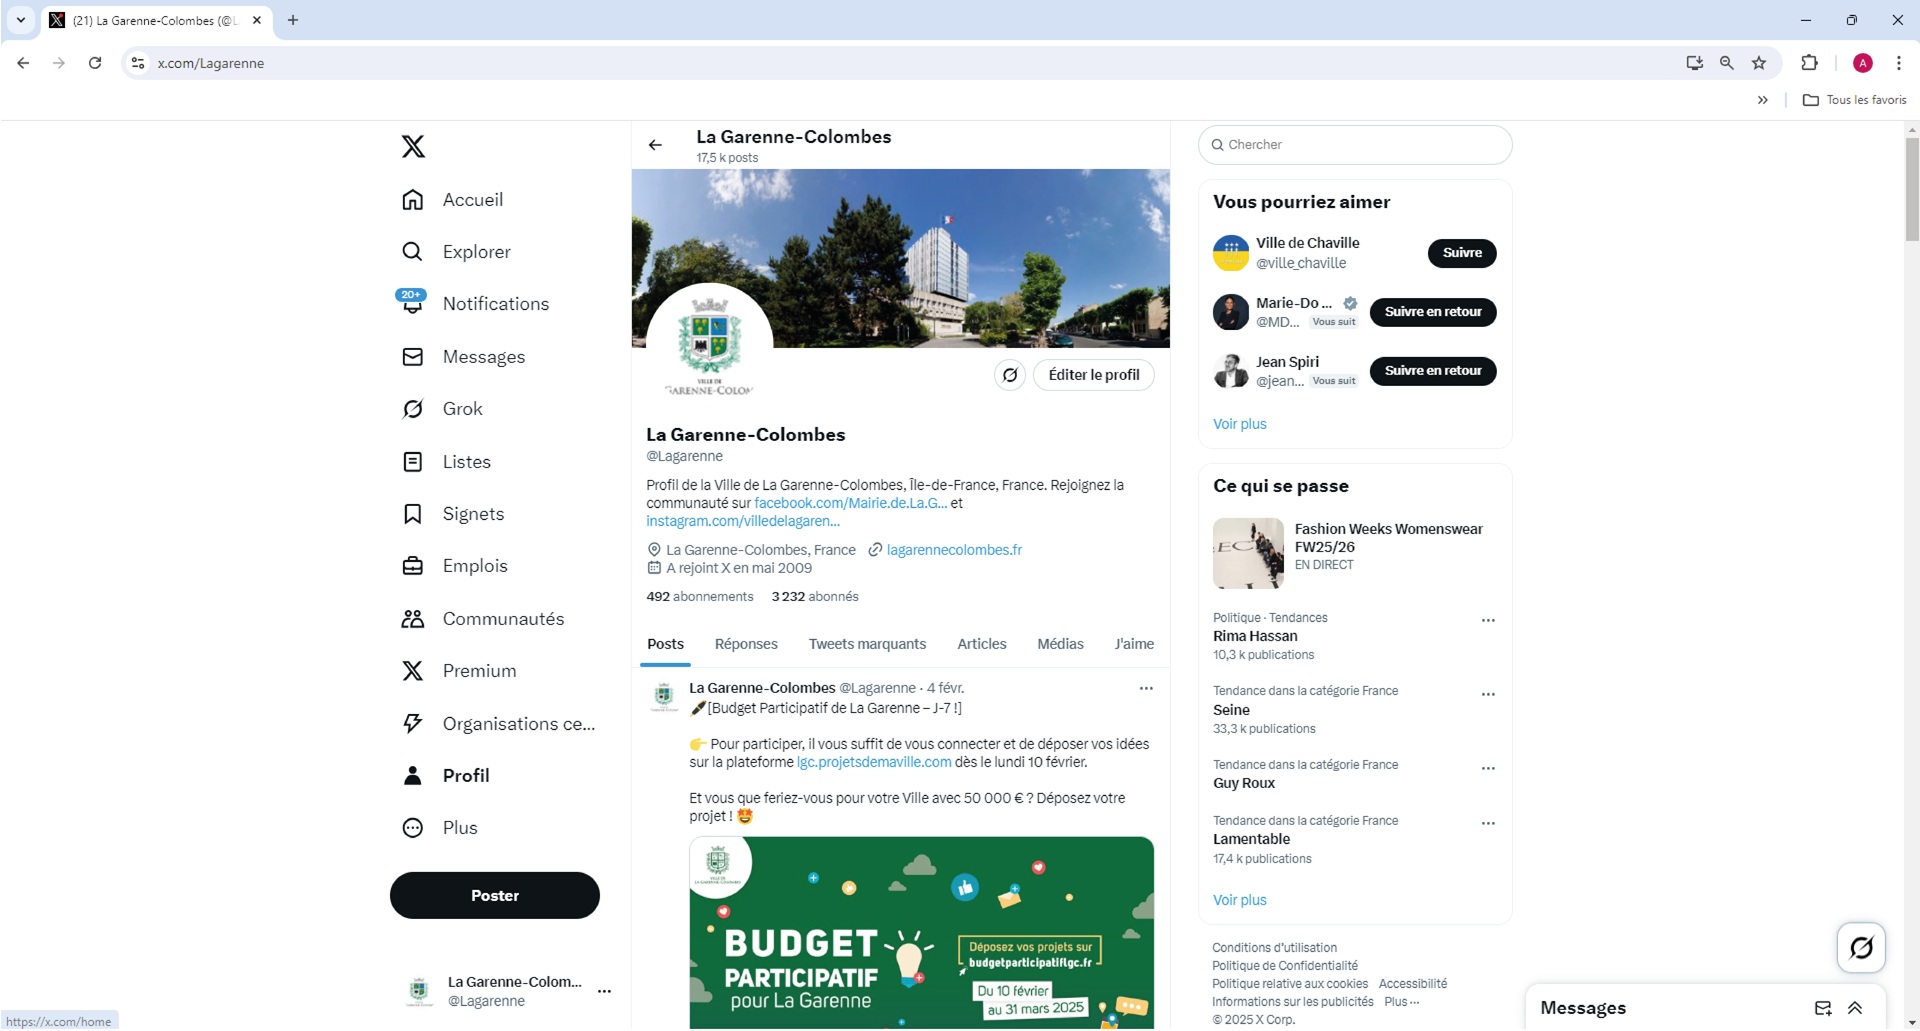Click the Éditer le profil button
The image size is (1920, 1031).
(1093, 376)
